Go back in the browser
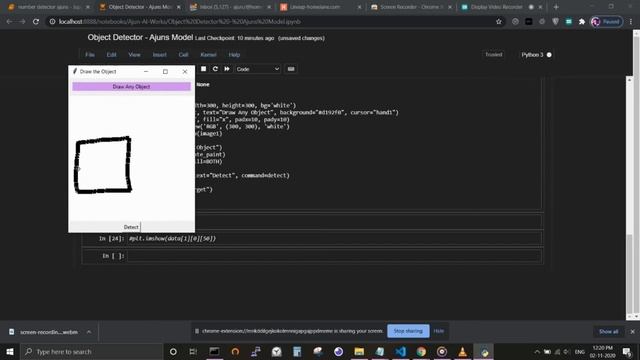640x360 pixels. click(9, 22)
